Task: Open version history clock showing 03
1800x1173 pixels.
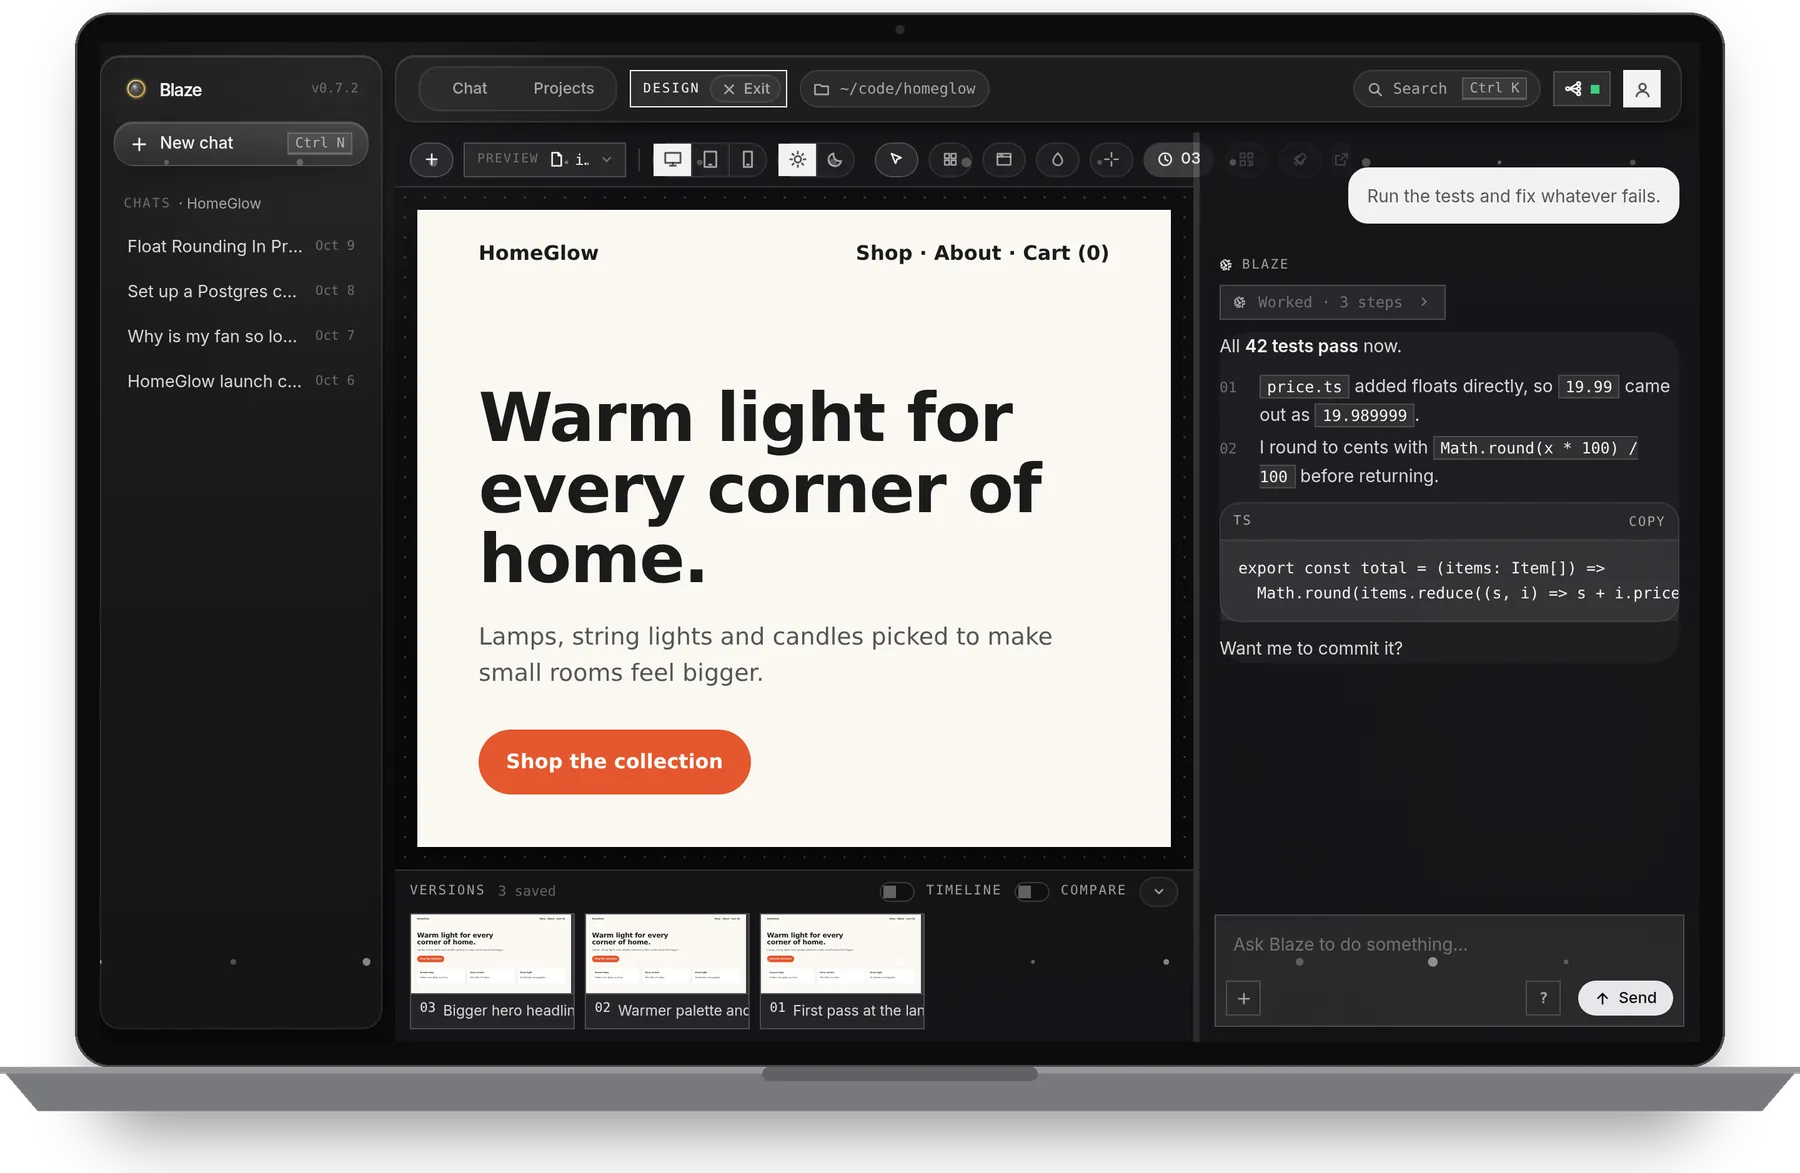Action: tap(1178, 159)
